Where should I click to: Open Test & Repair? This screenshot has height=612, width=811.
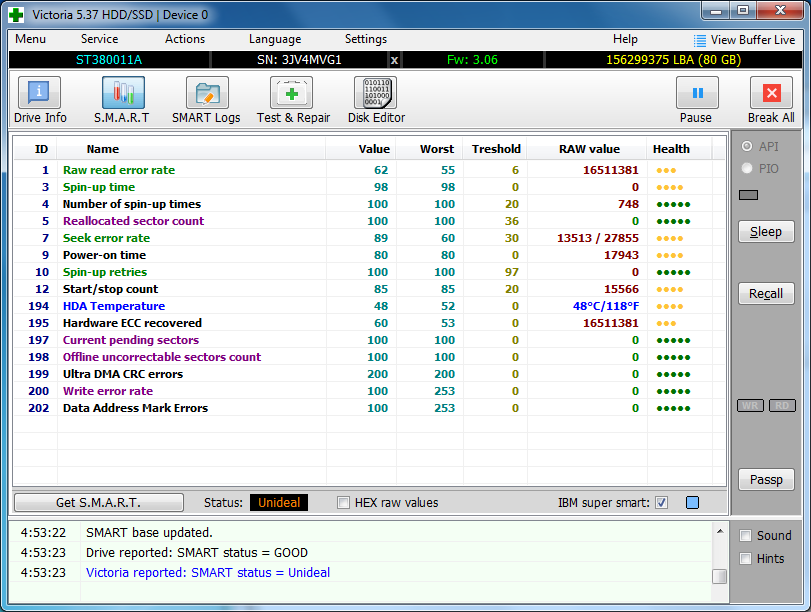[x=293, y=100]
